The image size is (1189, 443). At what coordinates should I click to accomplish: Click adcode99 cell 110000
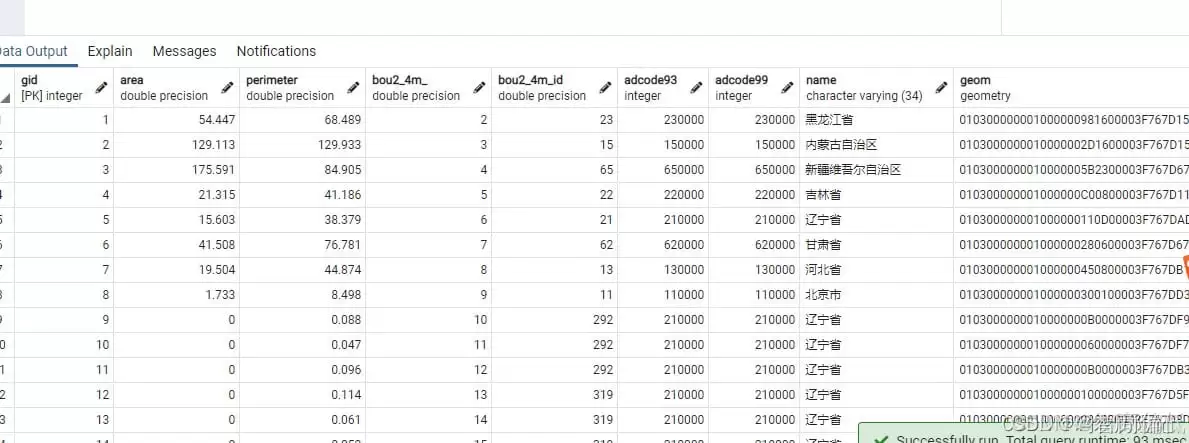754,295
